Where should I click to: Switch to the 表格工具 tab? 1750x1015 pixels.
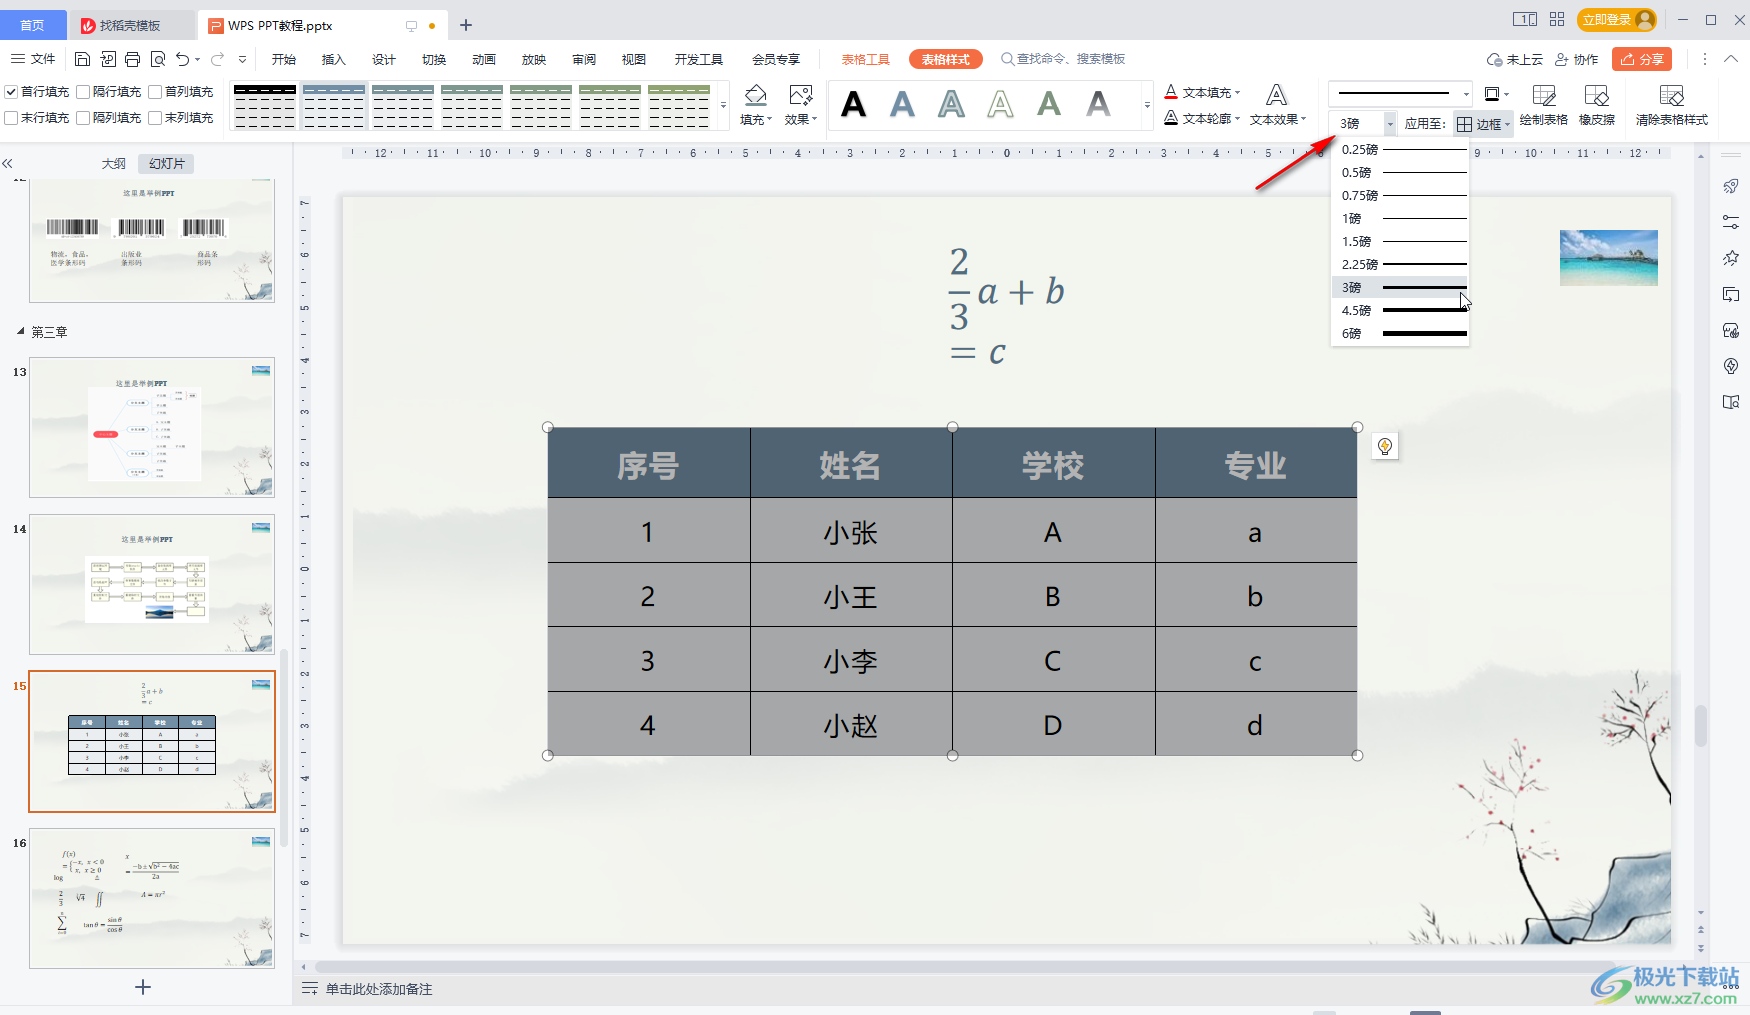(x=865, y=59)
